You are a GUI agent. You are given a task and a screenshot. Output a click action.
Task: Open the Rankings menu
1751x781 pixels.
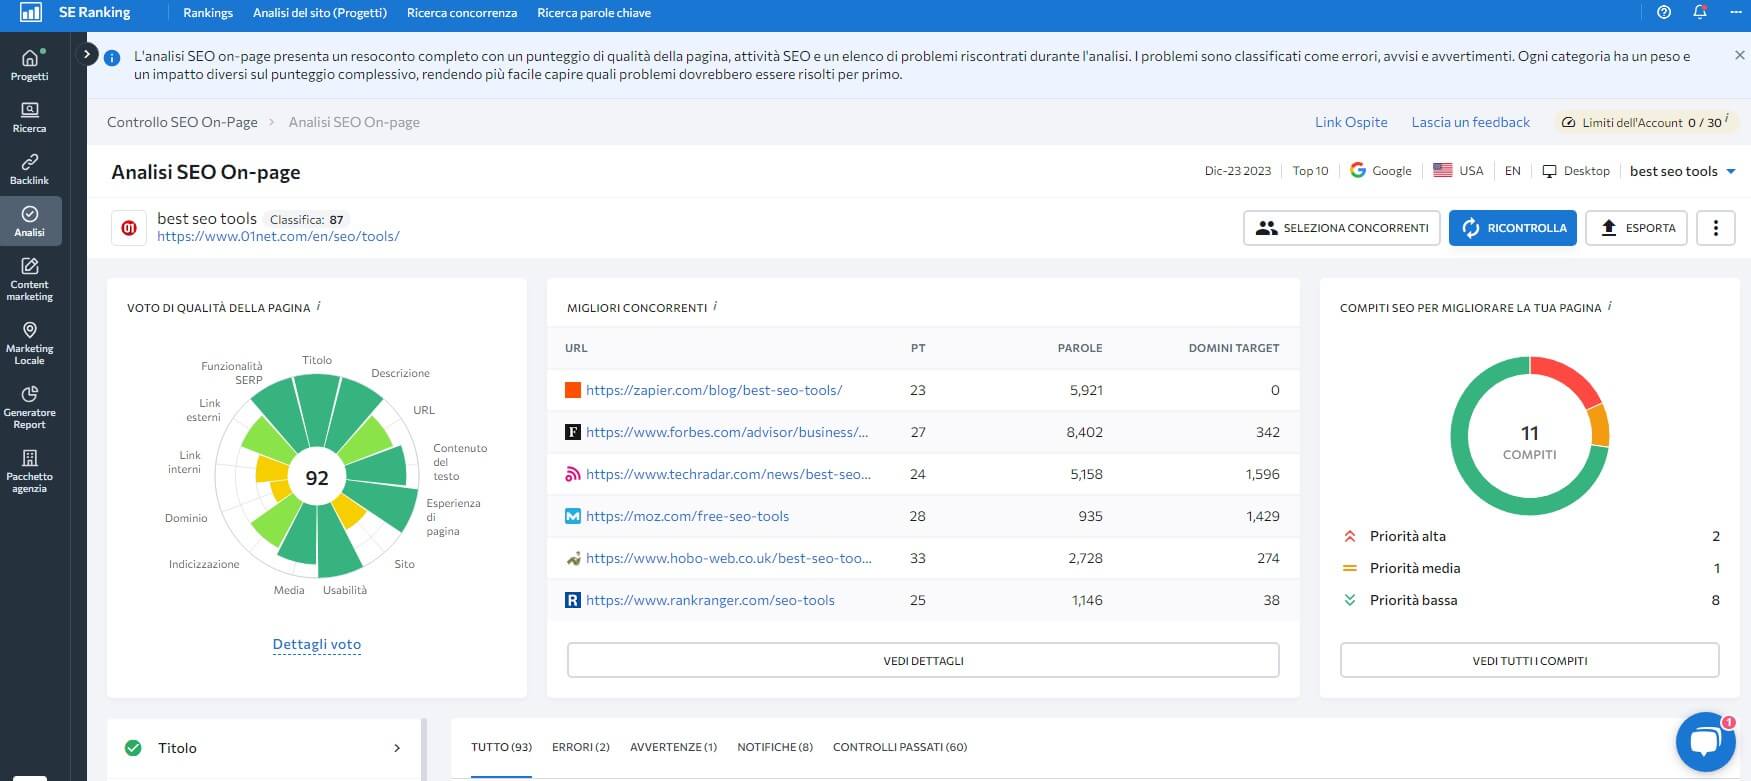(208, 13)
